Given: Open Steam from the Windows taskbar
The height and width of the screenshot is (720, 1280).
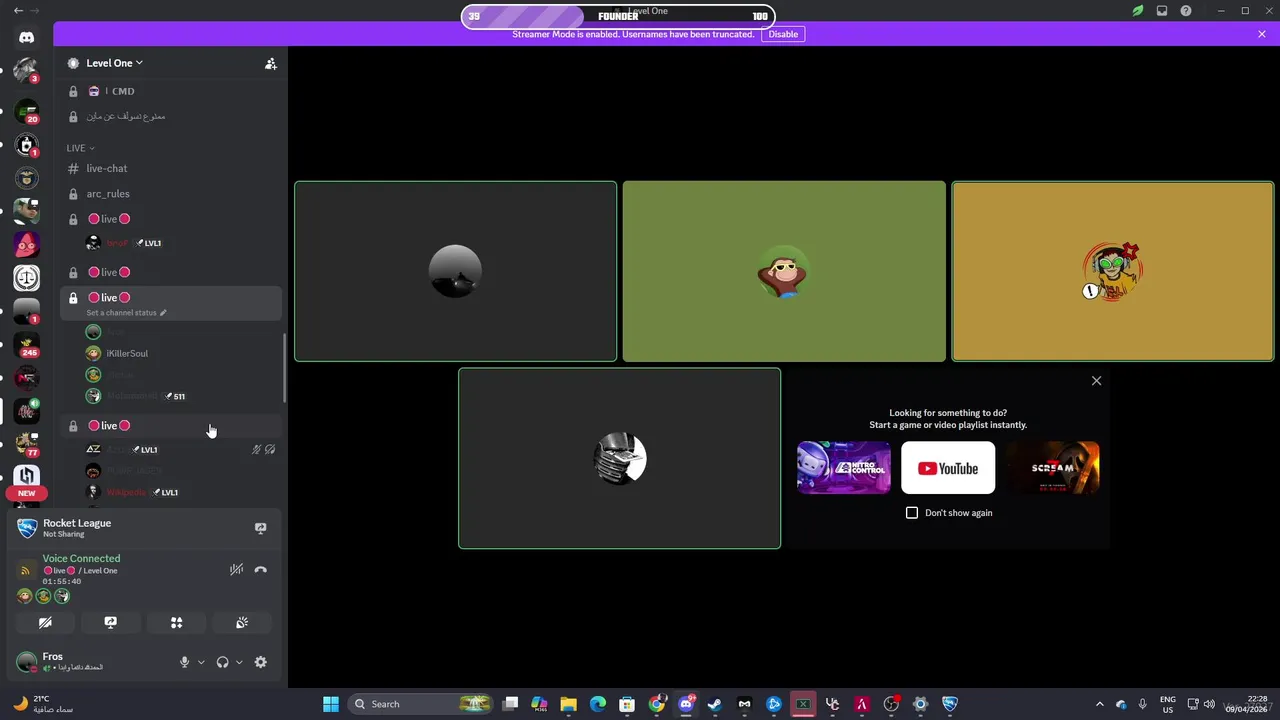Looking at the screenshot, I should tap(715, 704).
